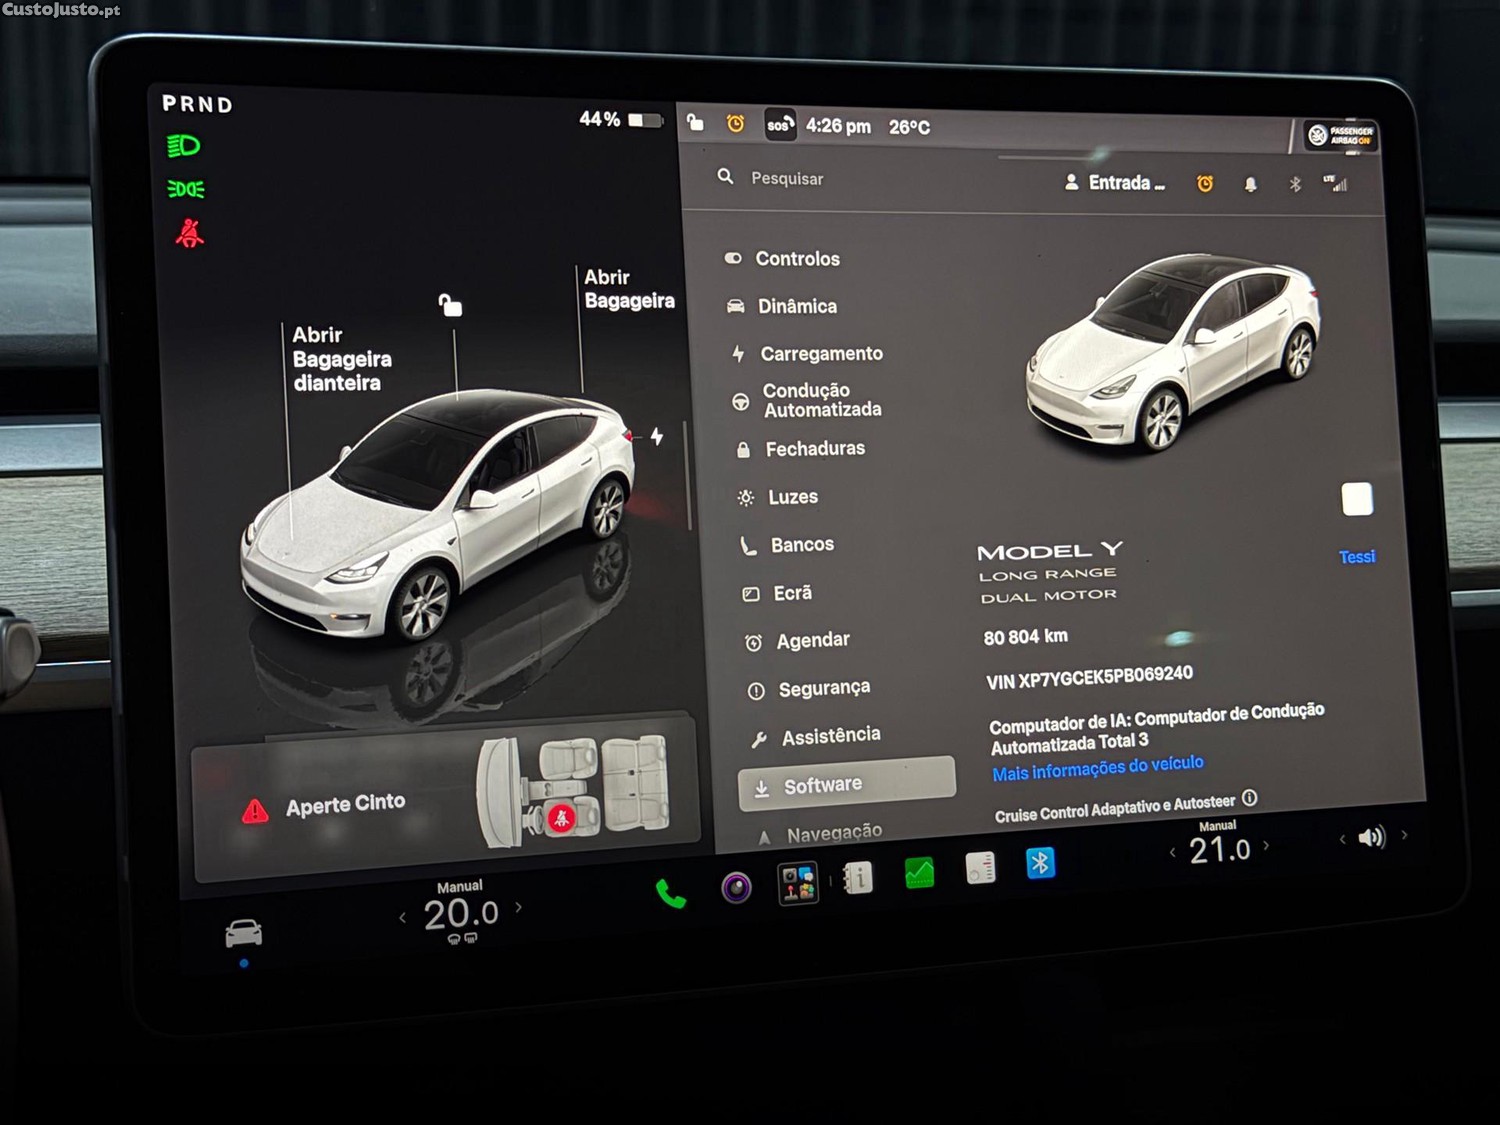Tap the 26°C outside temperature

(909, 127)
